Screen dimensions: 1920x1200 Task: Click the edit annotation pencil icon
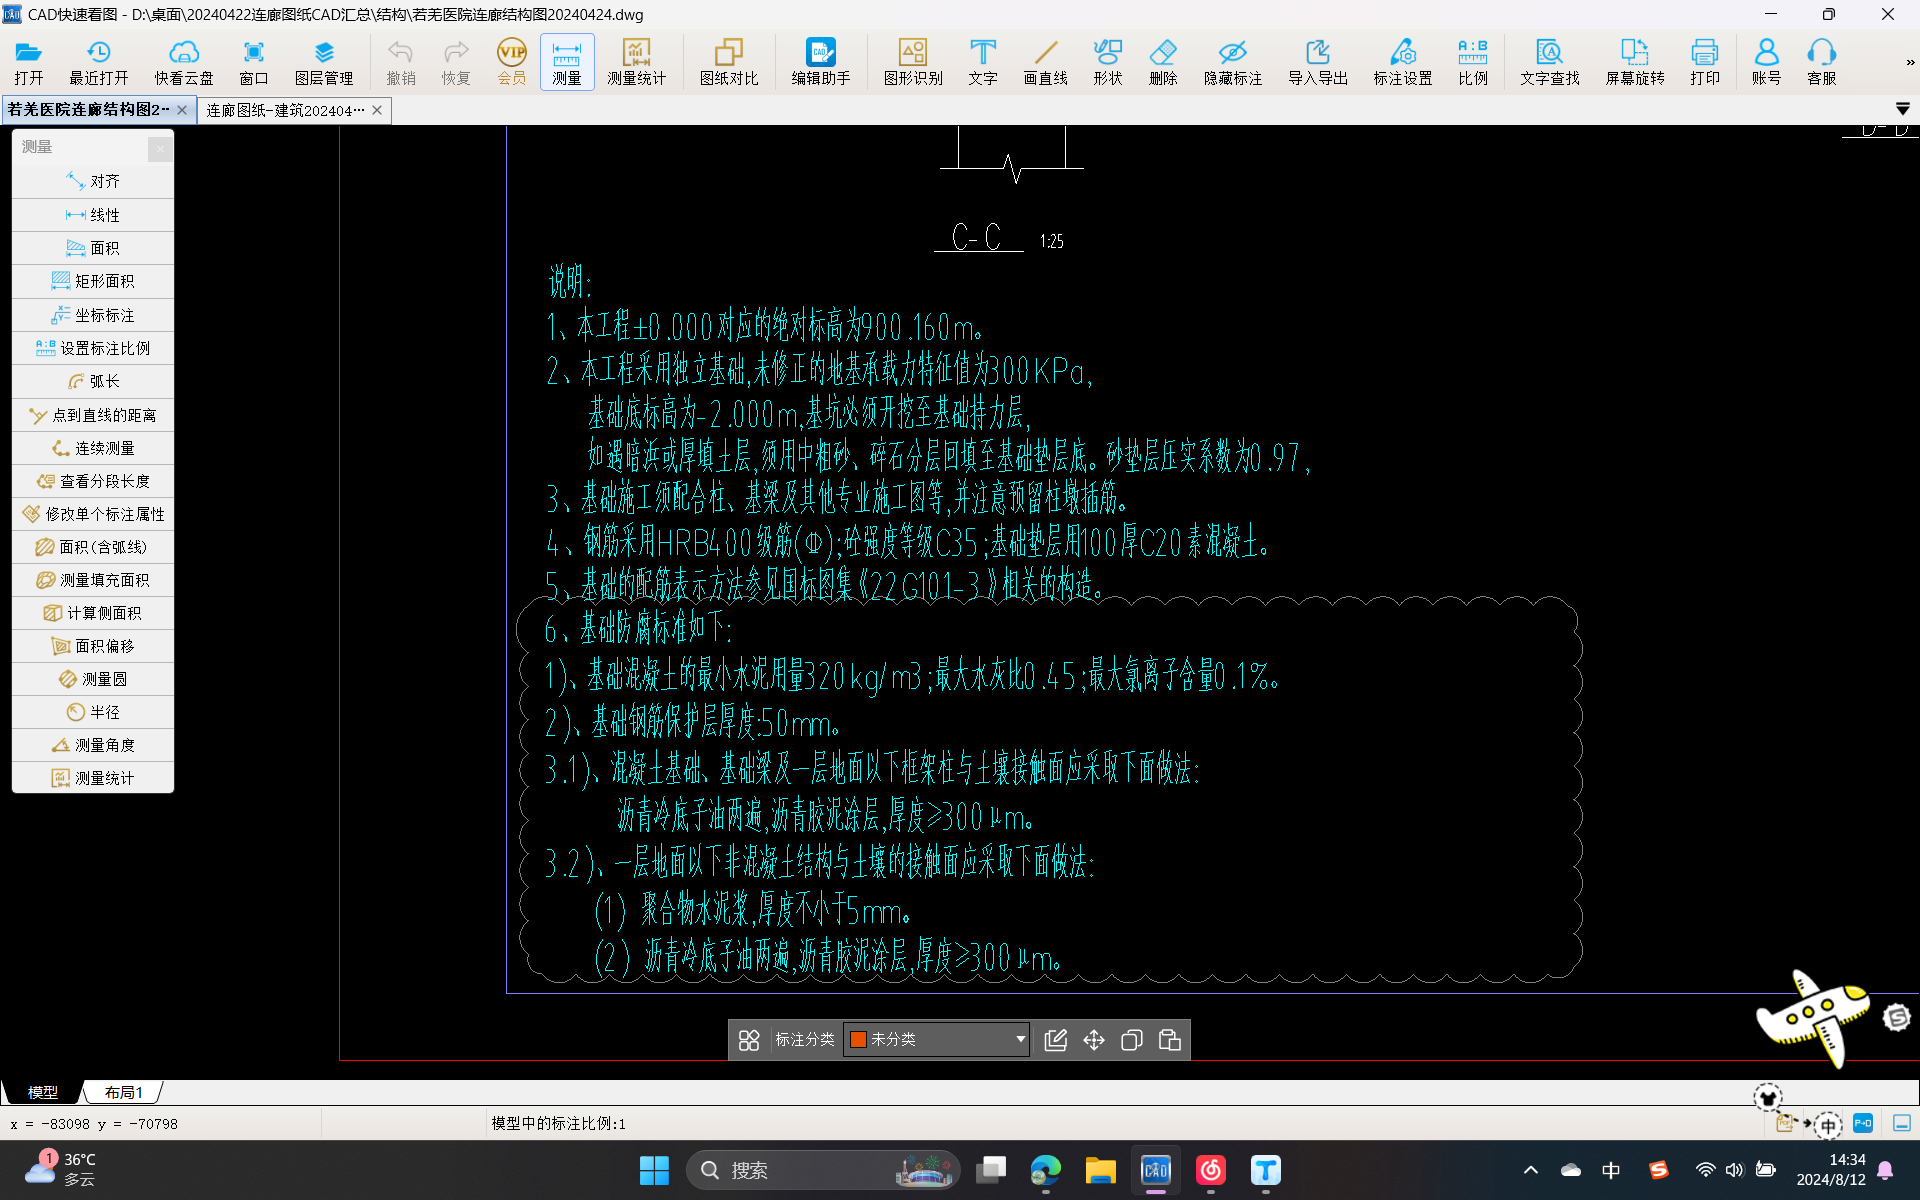pos(1055,1040)
